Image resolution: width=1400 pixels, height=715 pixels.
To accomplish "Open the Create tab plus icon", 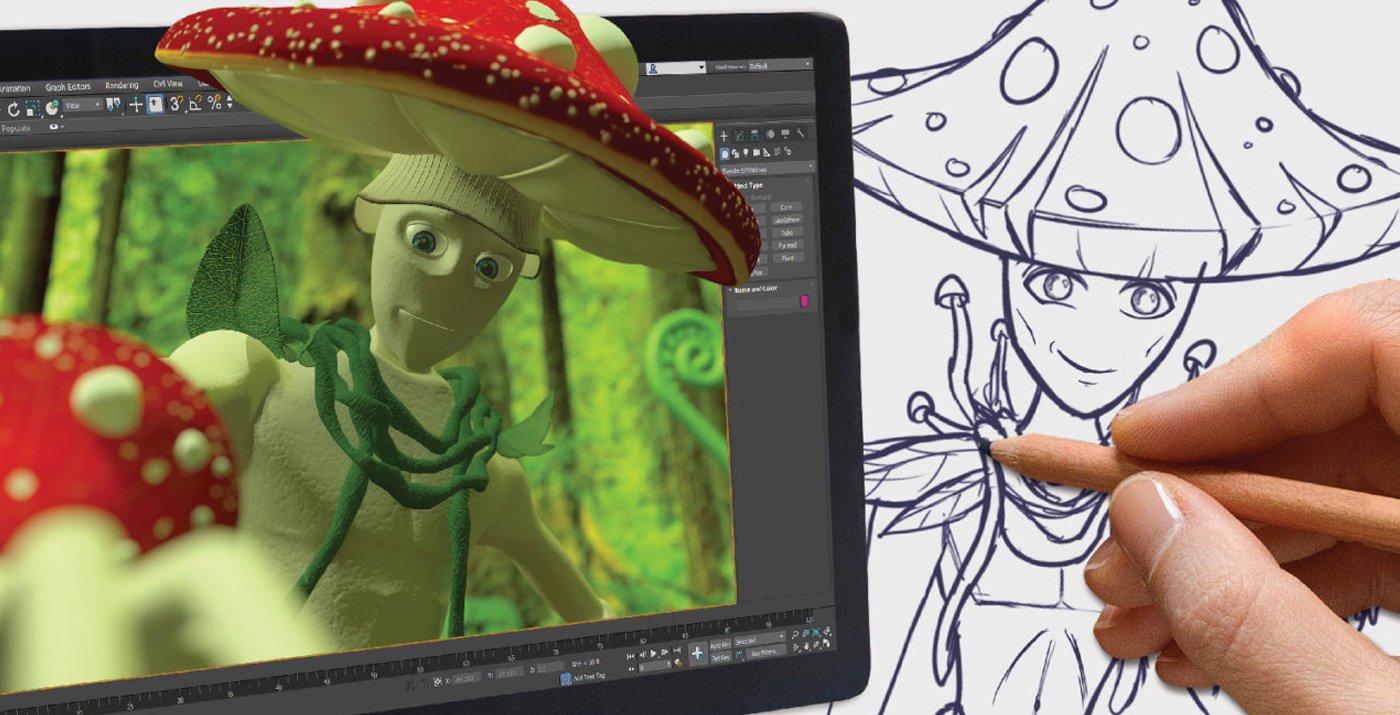I will (x=724, y=137).
